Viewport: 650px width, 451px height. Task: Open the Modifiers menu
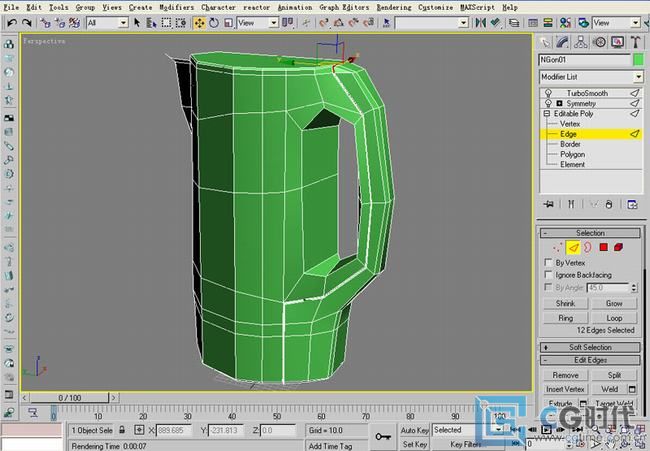click(x=176, y=7)
